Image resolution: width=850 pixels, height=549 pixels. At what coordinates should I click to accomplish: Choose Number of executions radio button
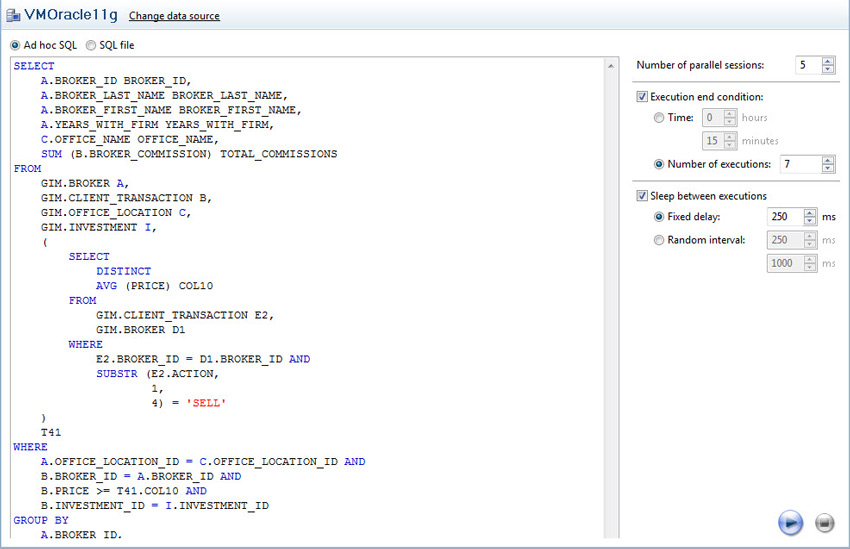click(x=658, y=164)
